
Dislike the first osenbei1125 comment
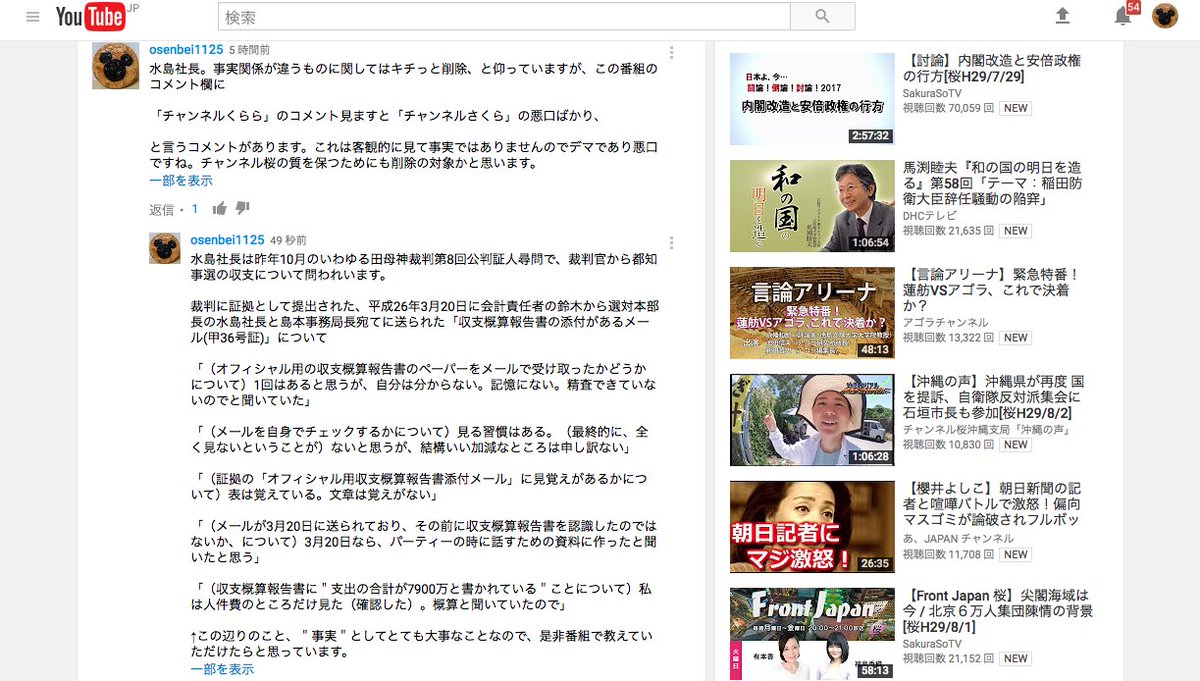click(242, 209)
